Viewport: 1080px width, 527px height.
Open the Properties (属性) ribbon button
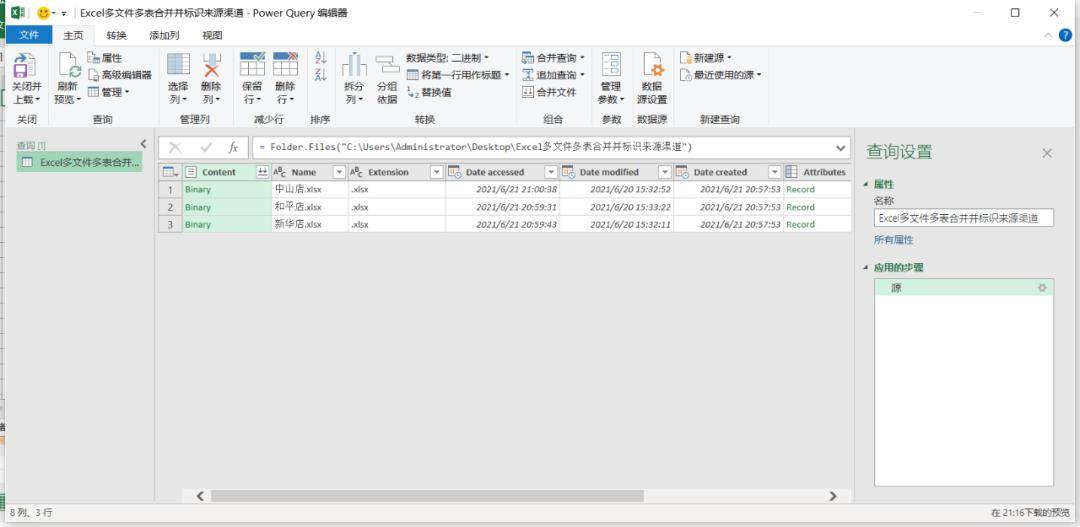pyautogui.click(x=105, y=58)
